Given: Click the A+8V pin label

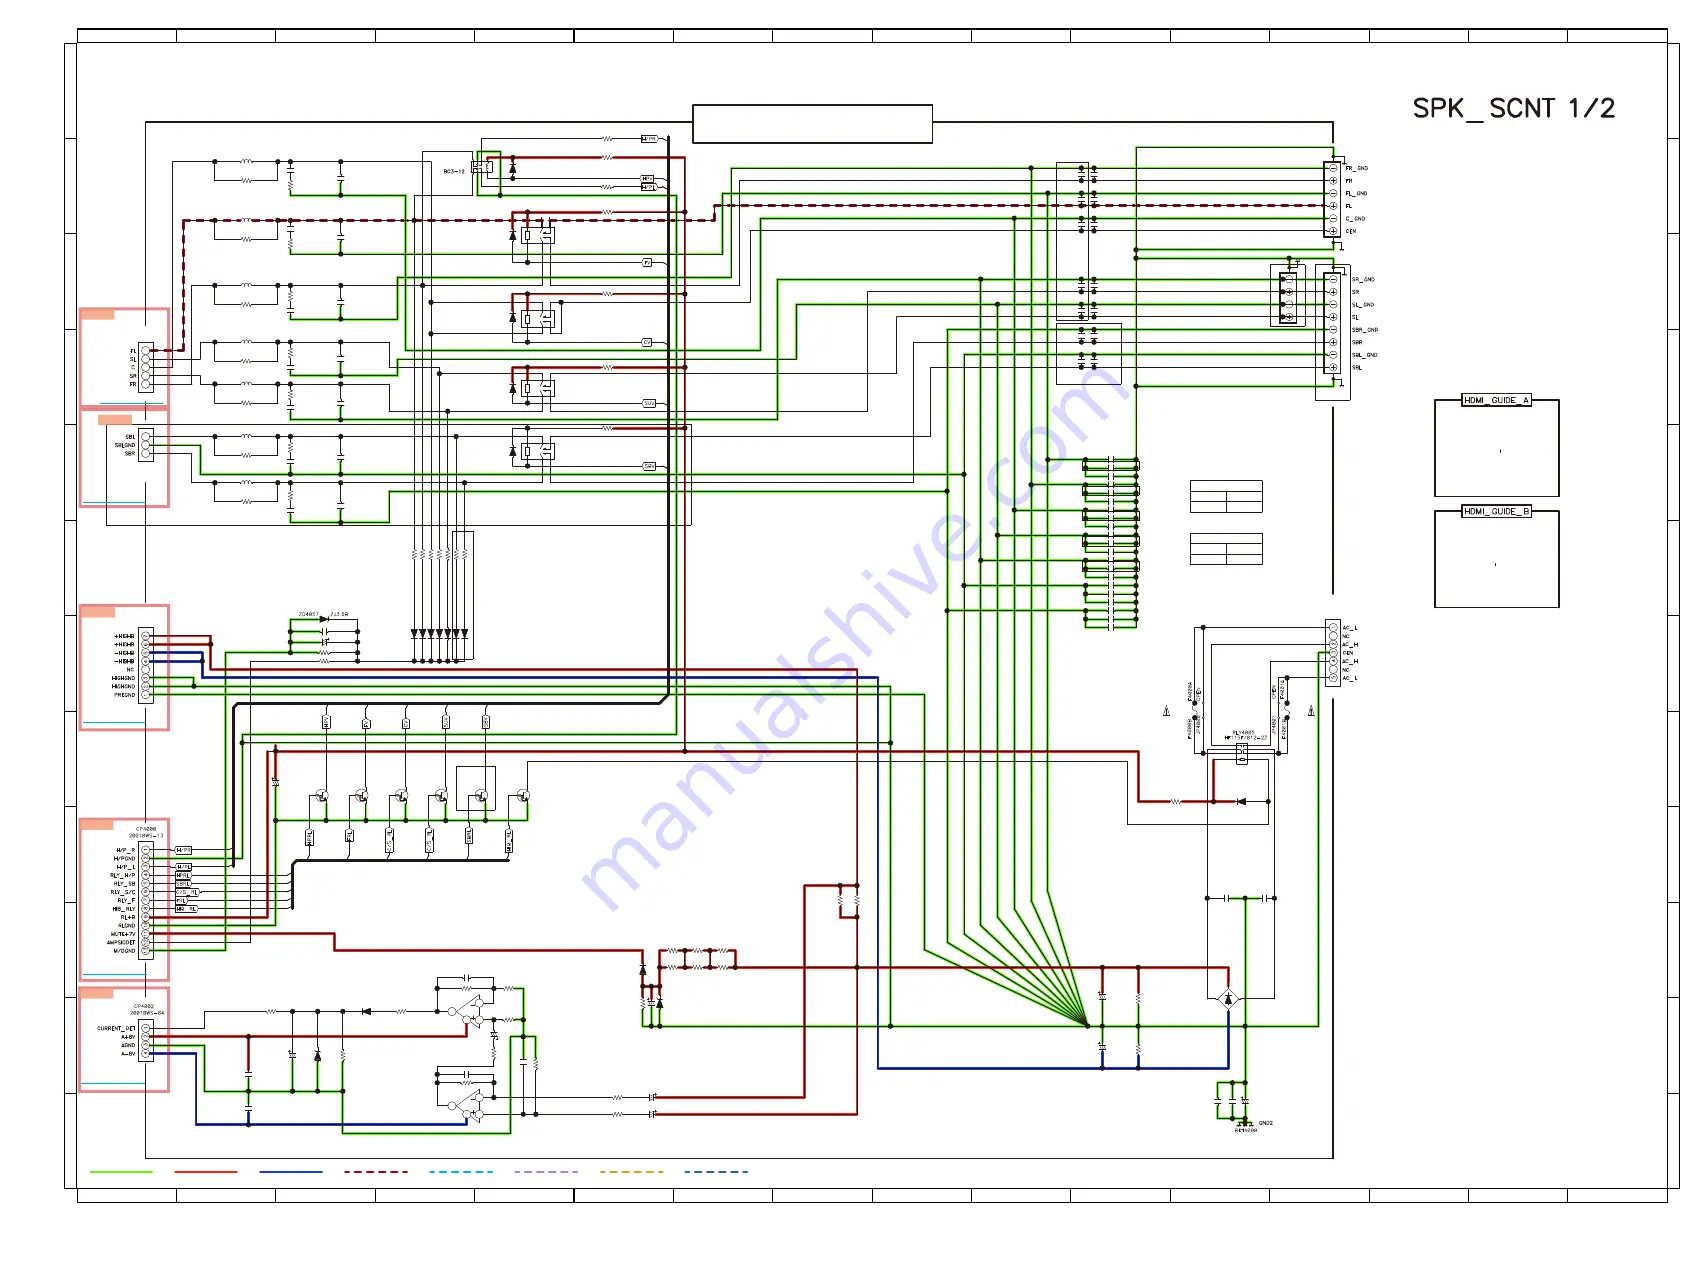Looking at the screenshot, I should click(128, 1037).
